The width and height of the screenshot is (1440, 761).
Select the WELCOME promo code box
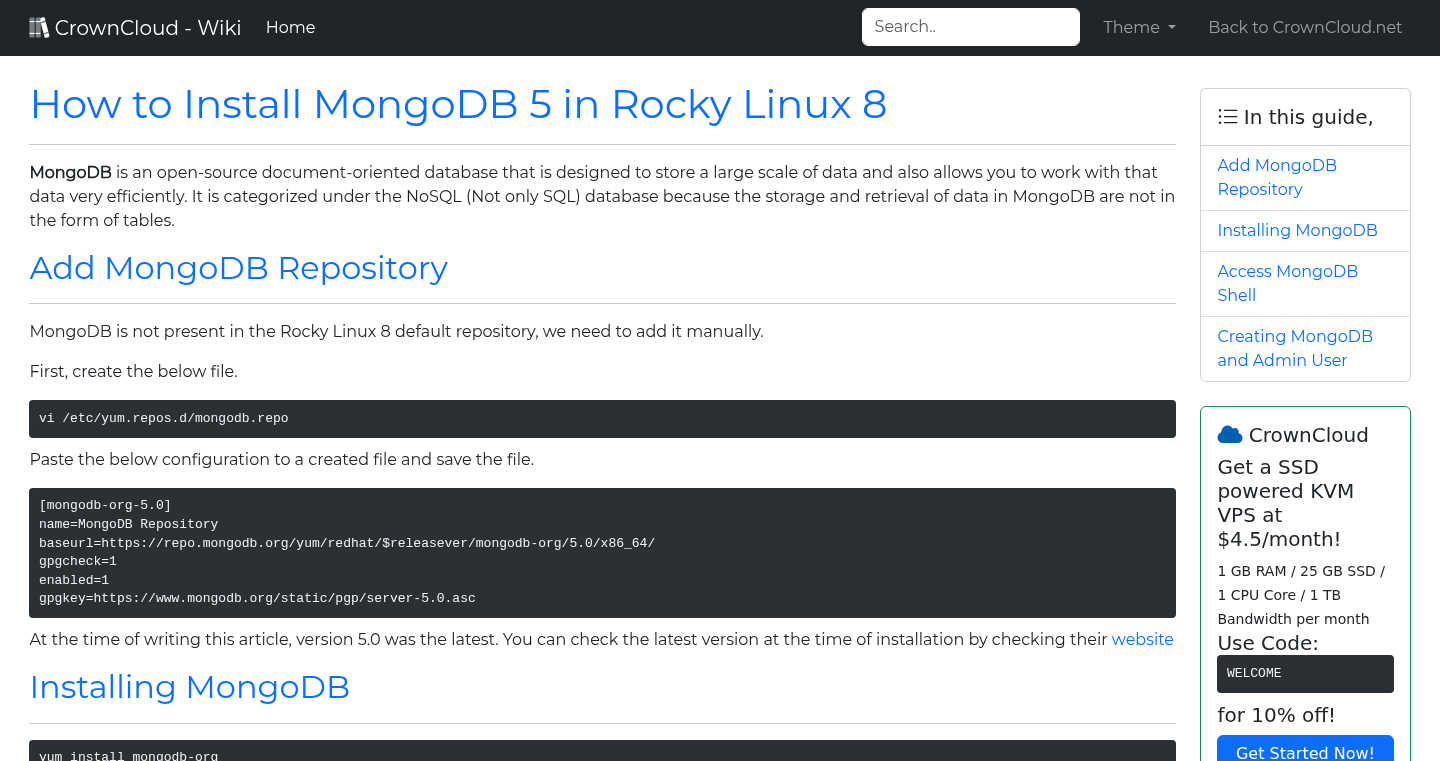[1305, 673]
